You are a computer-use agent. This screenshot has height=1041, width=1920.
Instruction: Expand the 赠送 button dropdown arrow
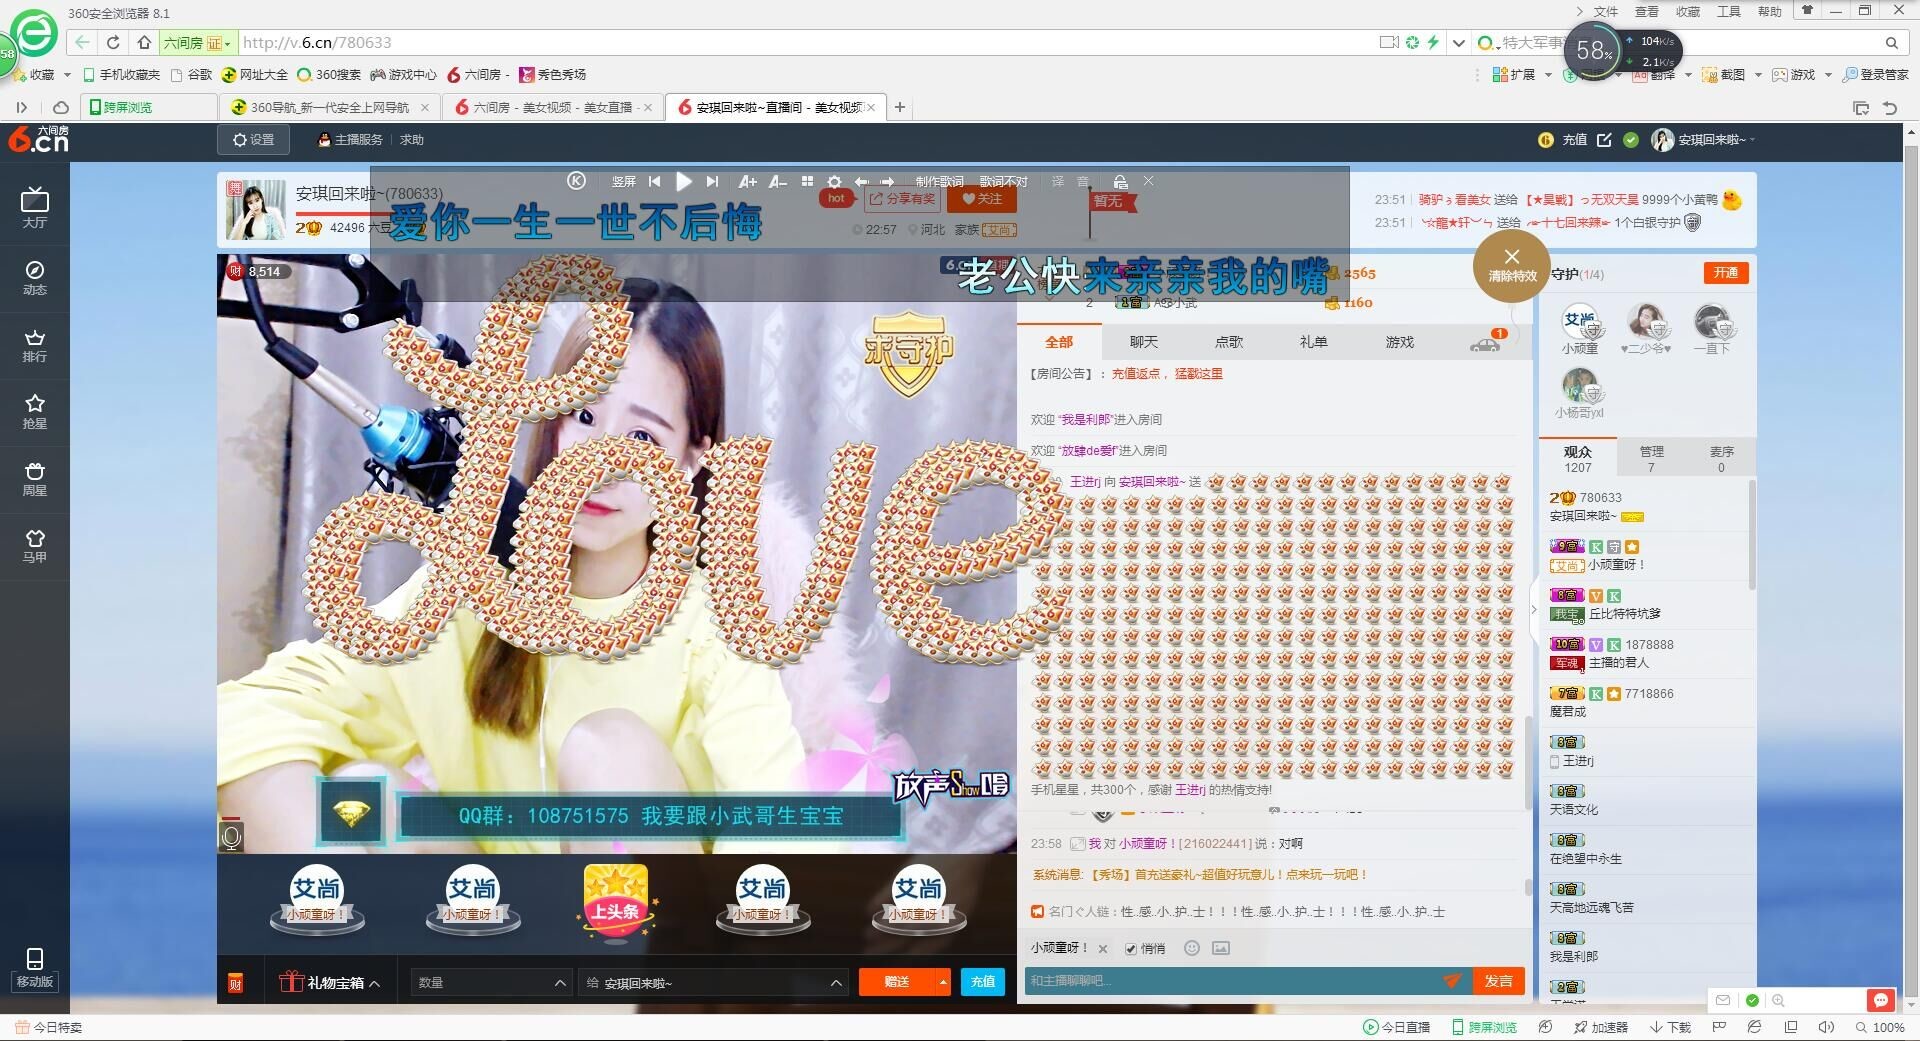coord(943,982)
